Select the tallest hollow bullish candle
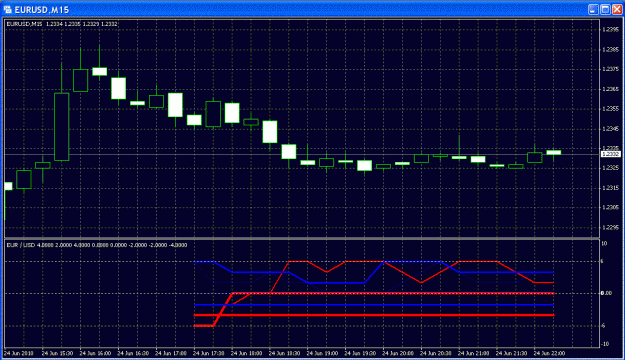This screenshot has height=360, width=625. click(x=61, y=127)
